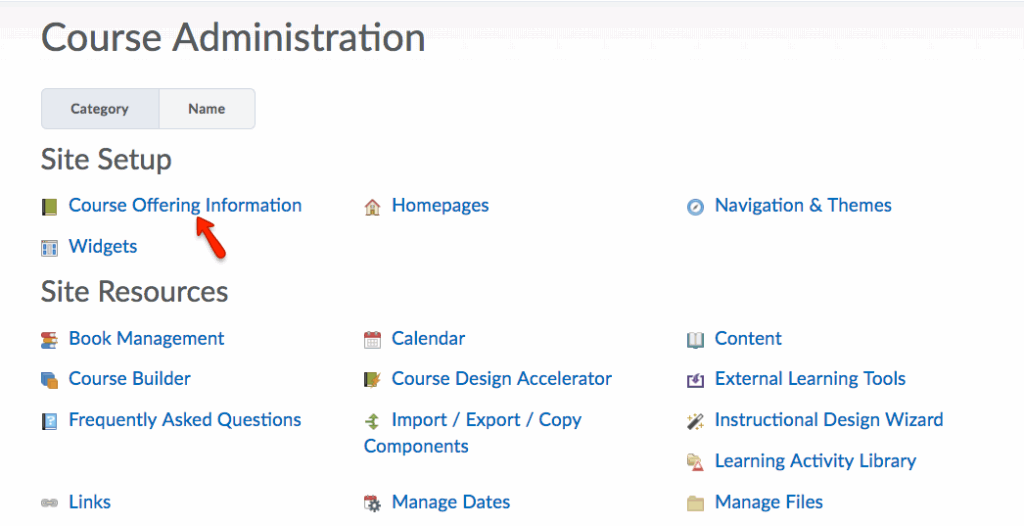
Task: Select the Course Design Accelerator link
Action: tap(501, 378)
